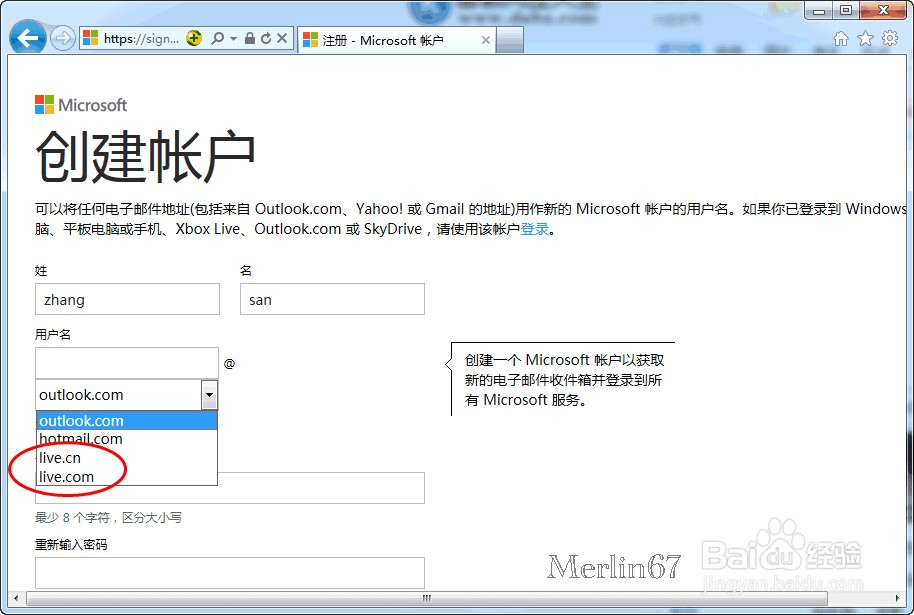914x615 pixels.
Task: Follow the 登录 sign-in link
Action: coord(535,229)
